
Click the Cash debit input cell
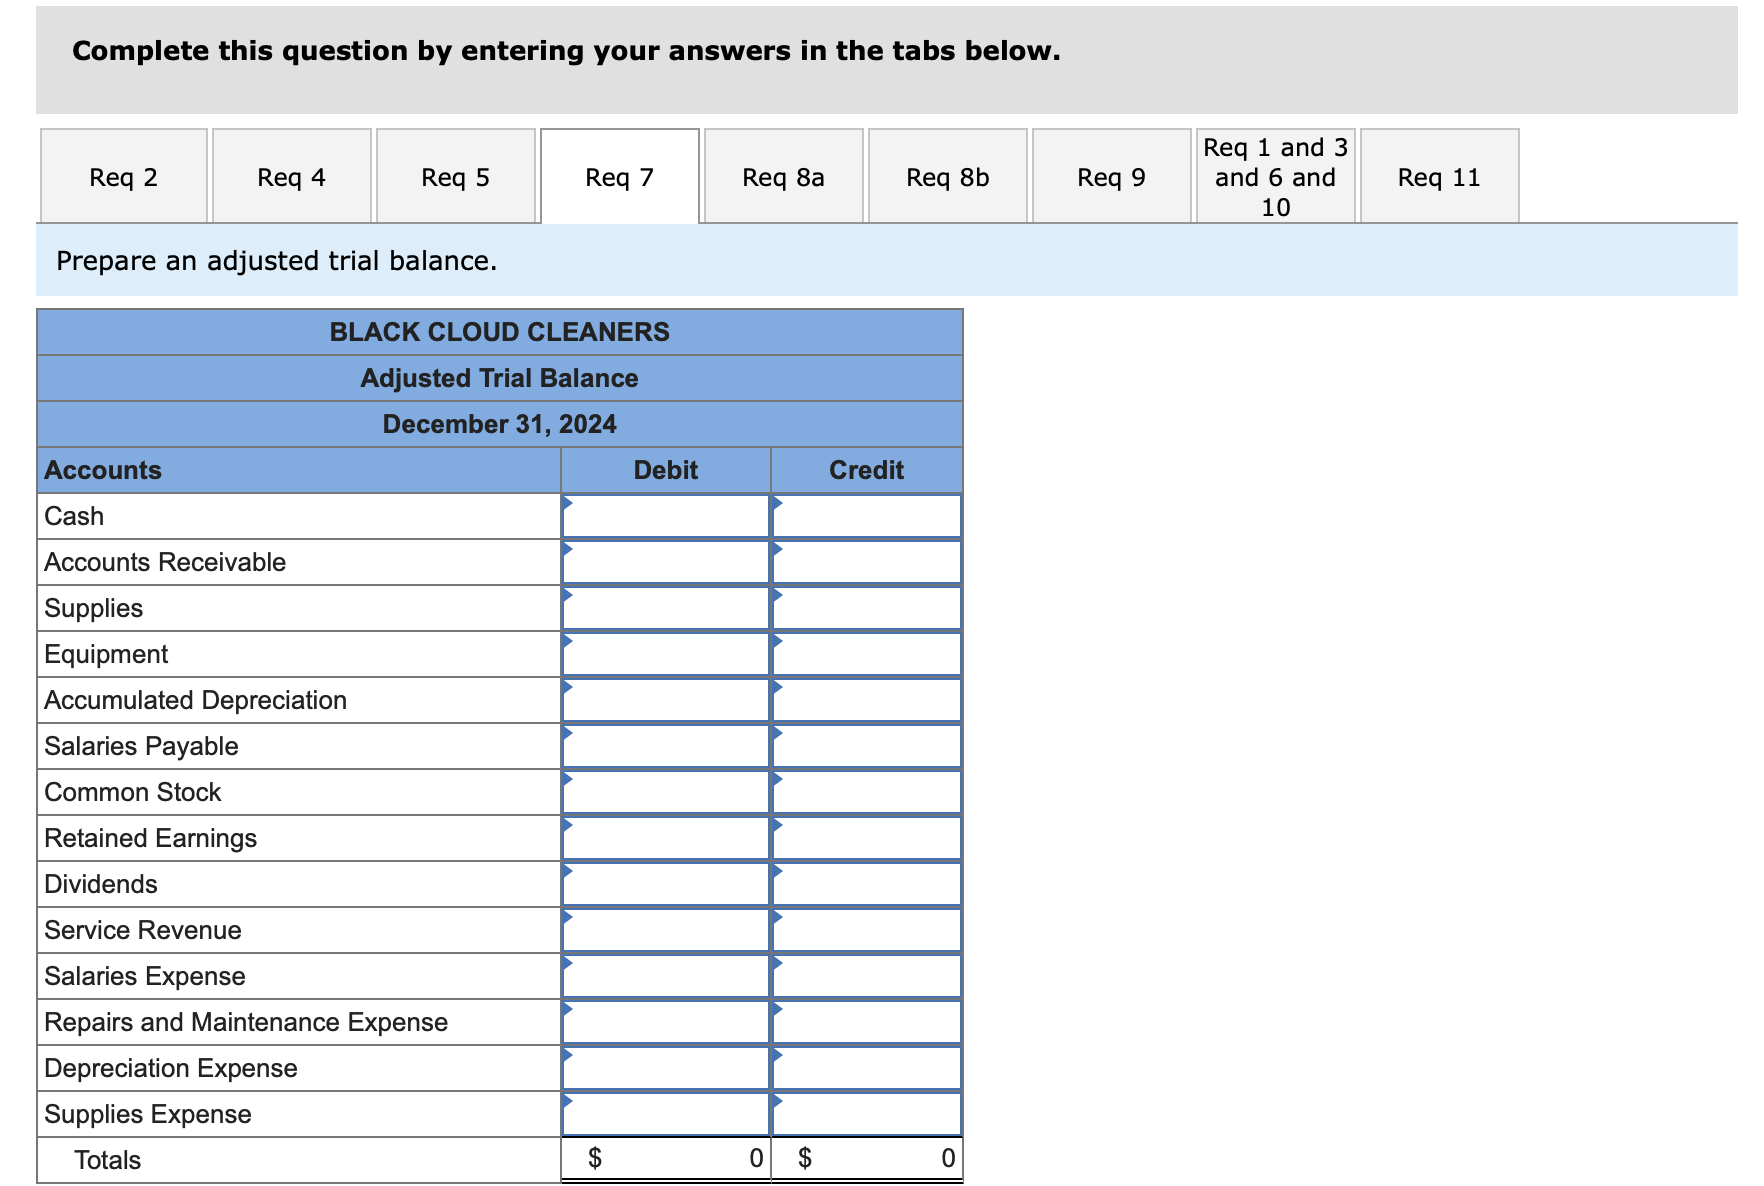pos(666,516)
